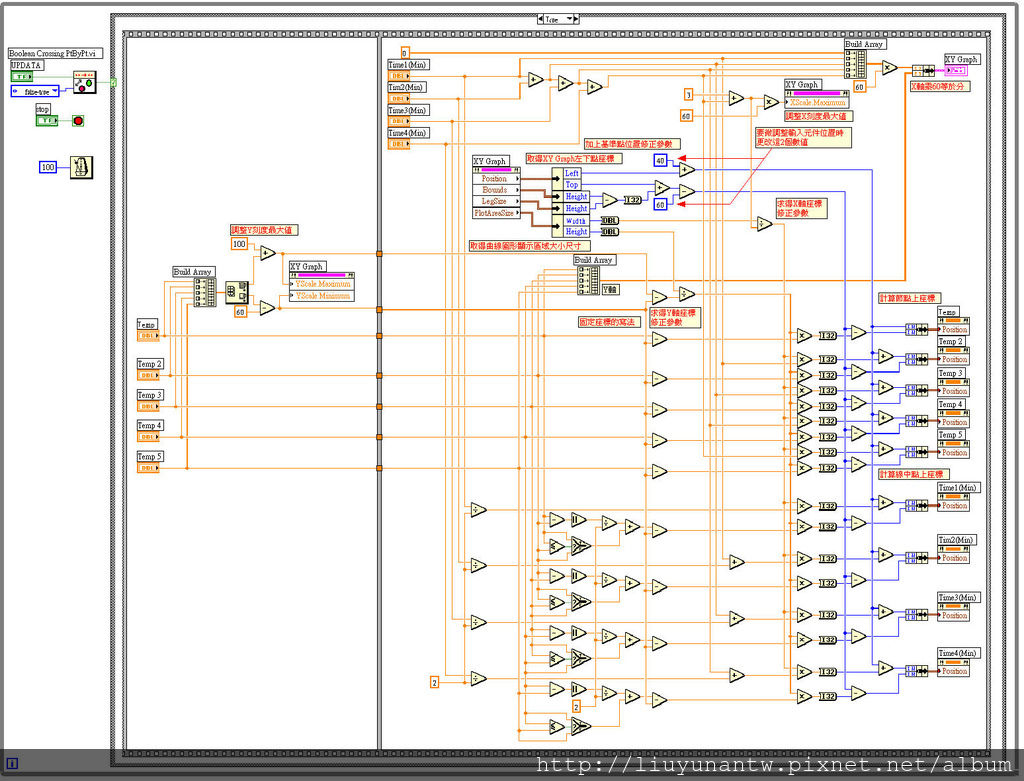Select the pink XY Graph indicator terminal
This screenshot has height=781, width=1024.
(x=956, y=70)
